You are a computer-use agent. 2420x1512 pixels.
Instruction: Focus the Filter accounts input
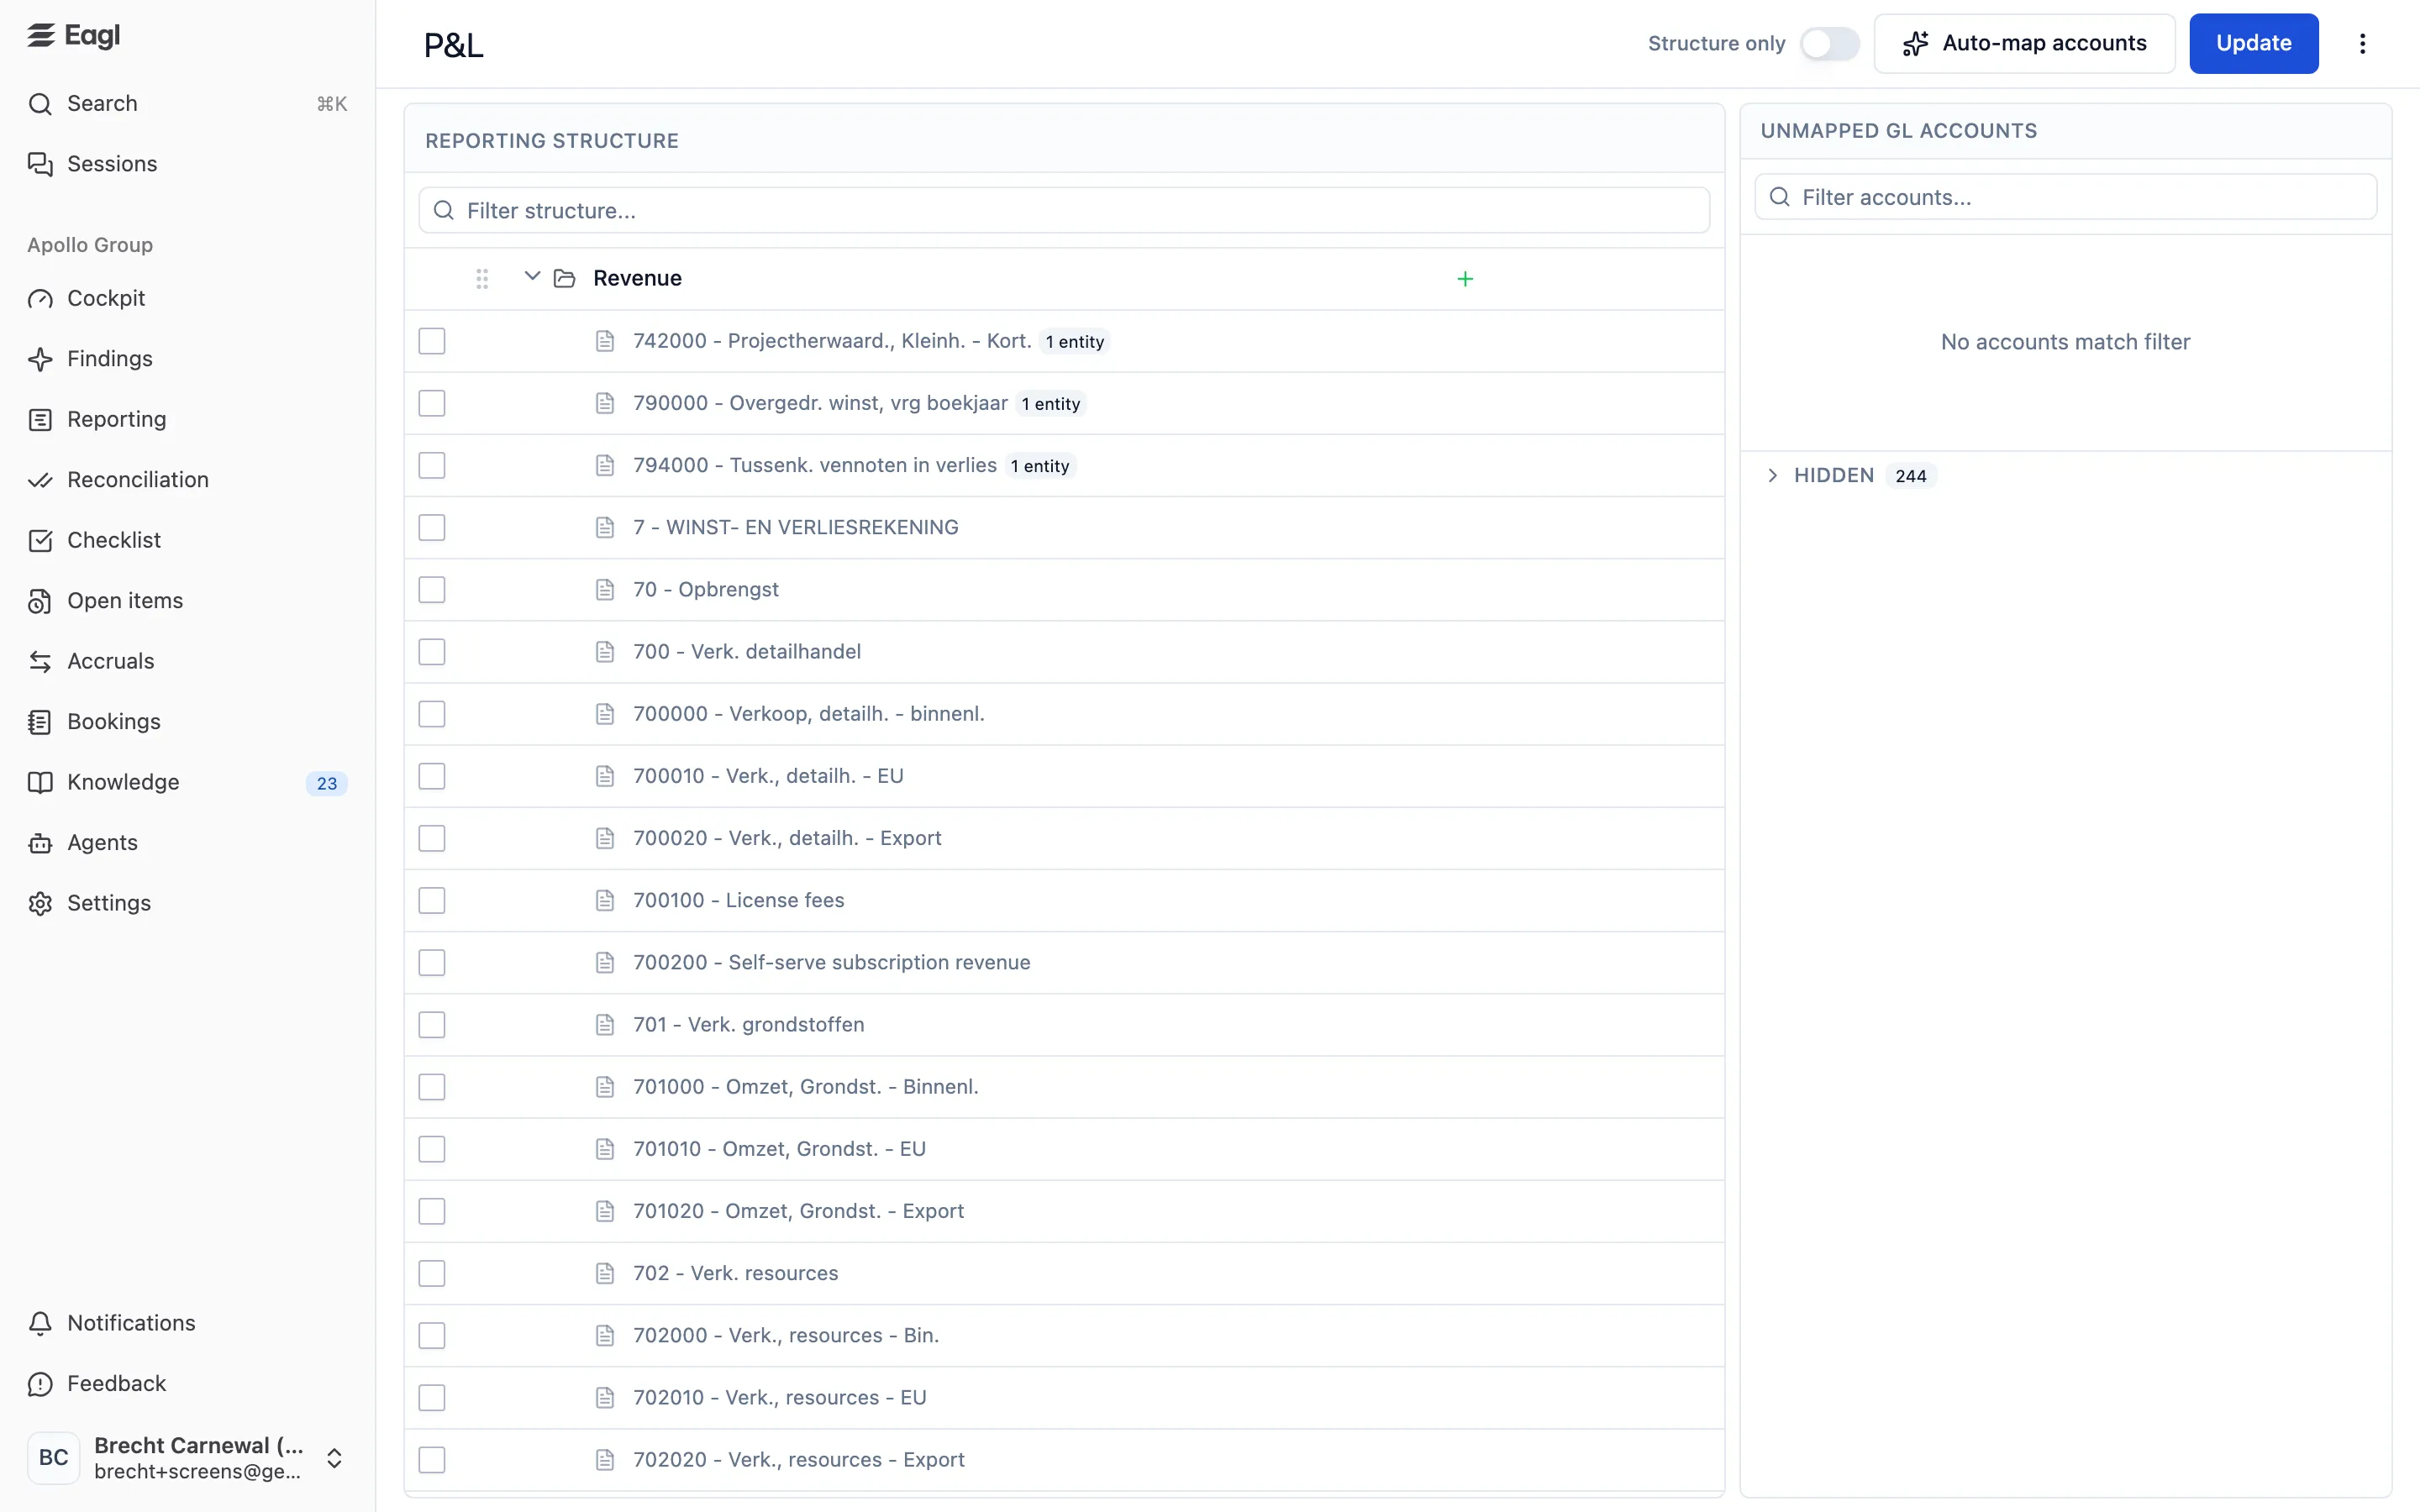(x=2065, y=198)
